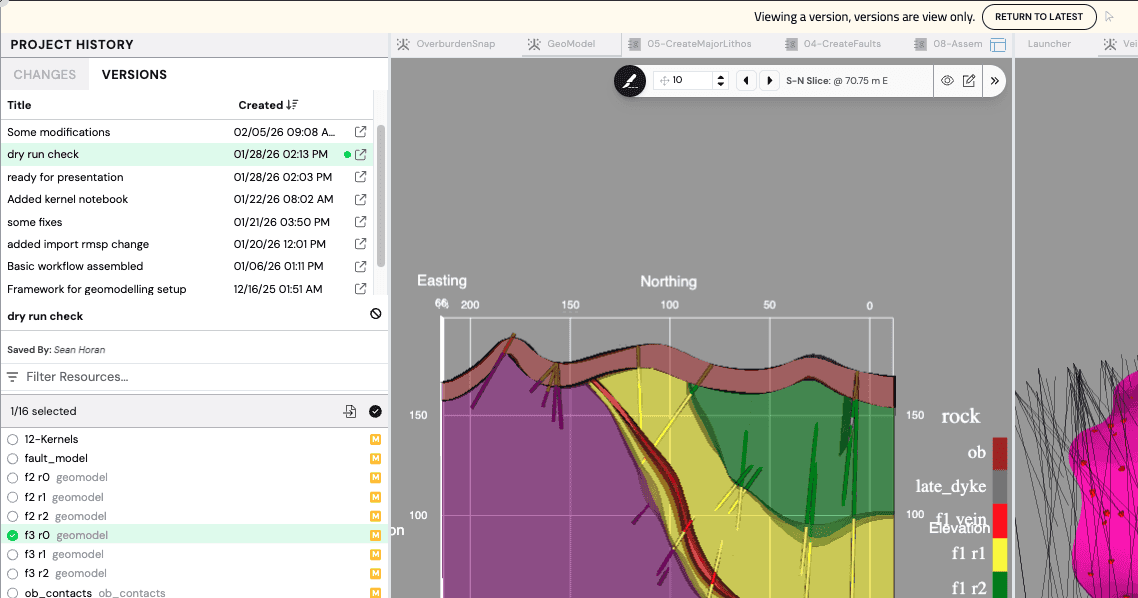Select the 'ready for presentation' version row

(x=187, y=177)
